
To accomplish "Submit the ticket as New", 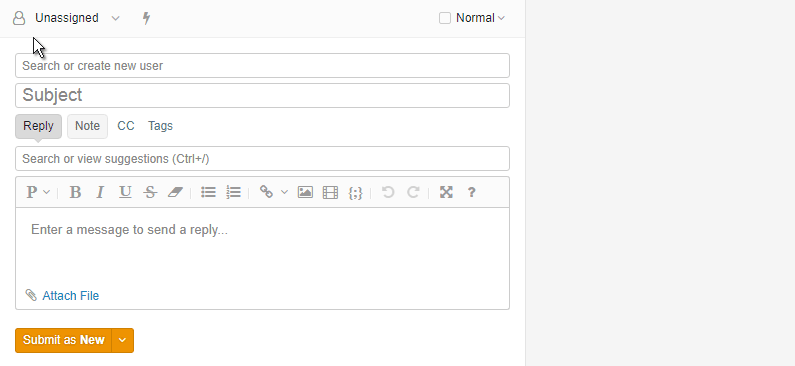I will [63, 340].
